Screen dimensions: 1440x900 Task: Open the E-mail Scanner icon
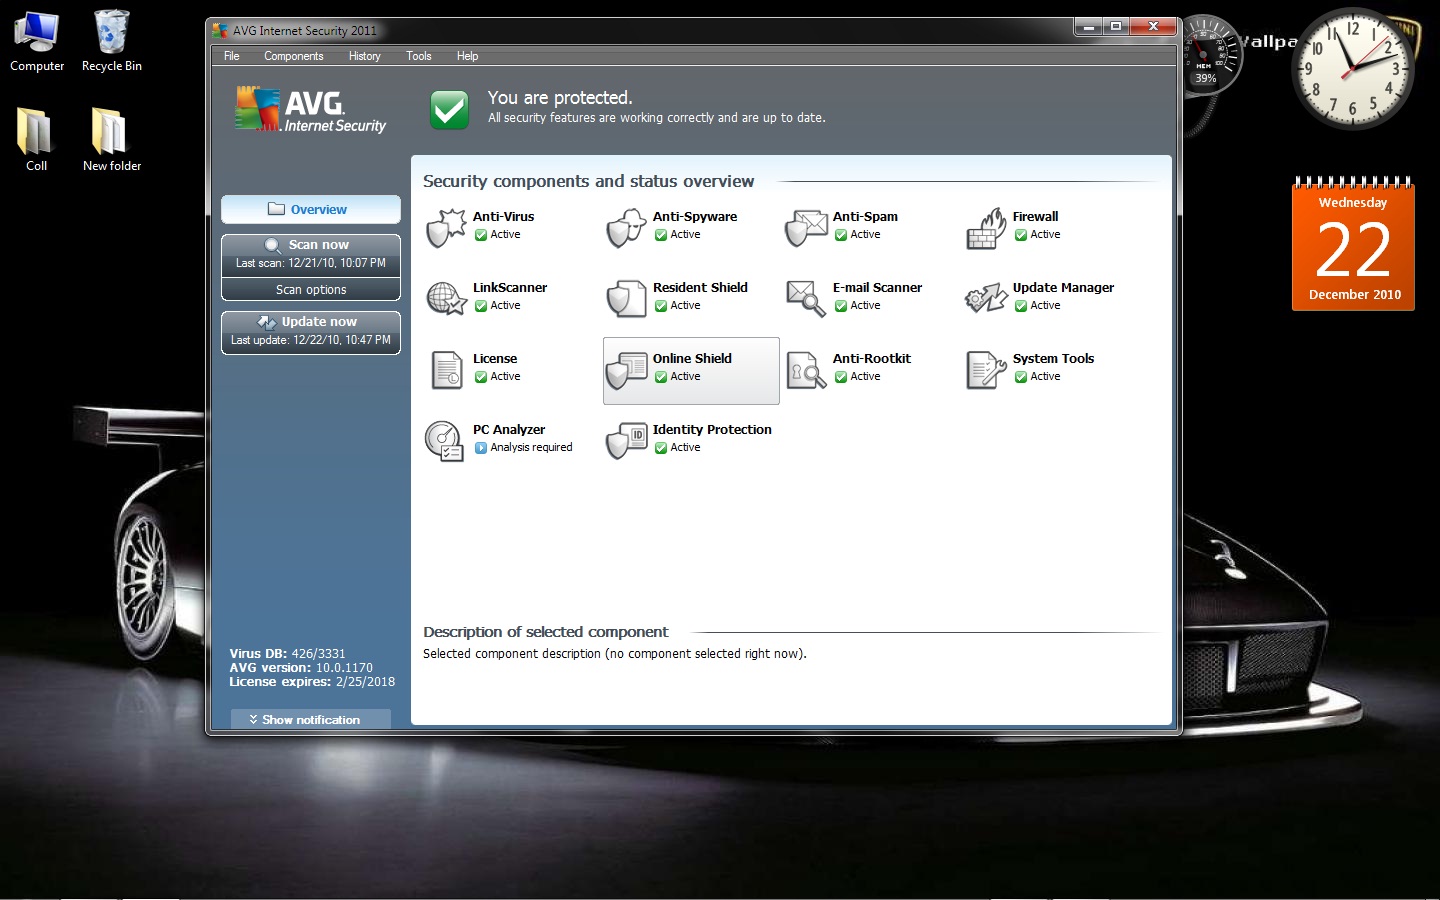[806, 299]
